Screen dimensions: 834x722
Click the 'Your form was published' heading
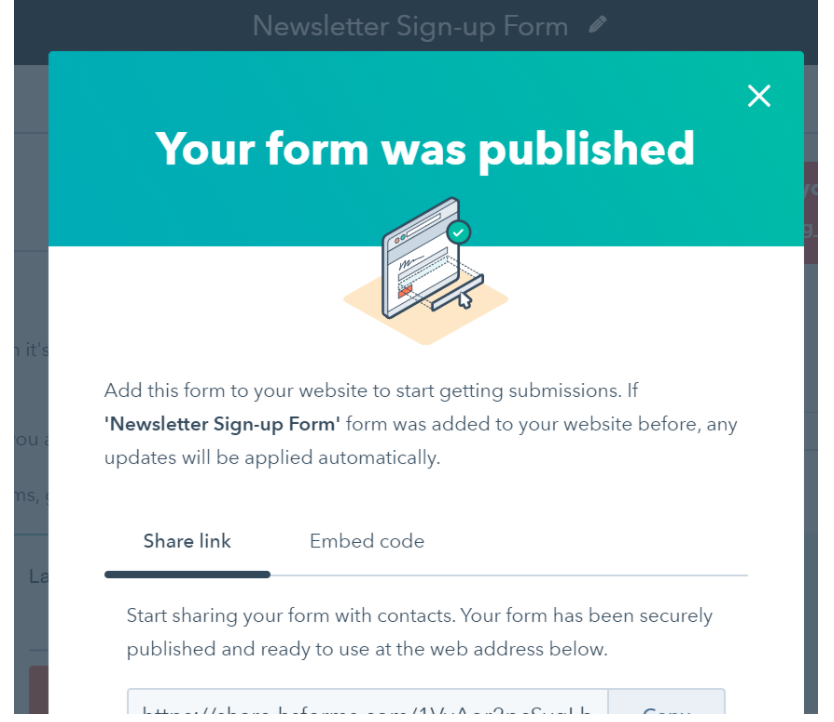(x=425, y=149)
